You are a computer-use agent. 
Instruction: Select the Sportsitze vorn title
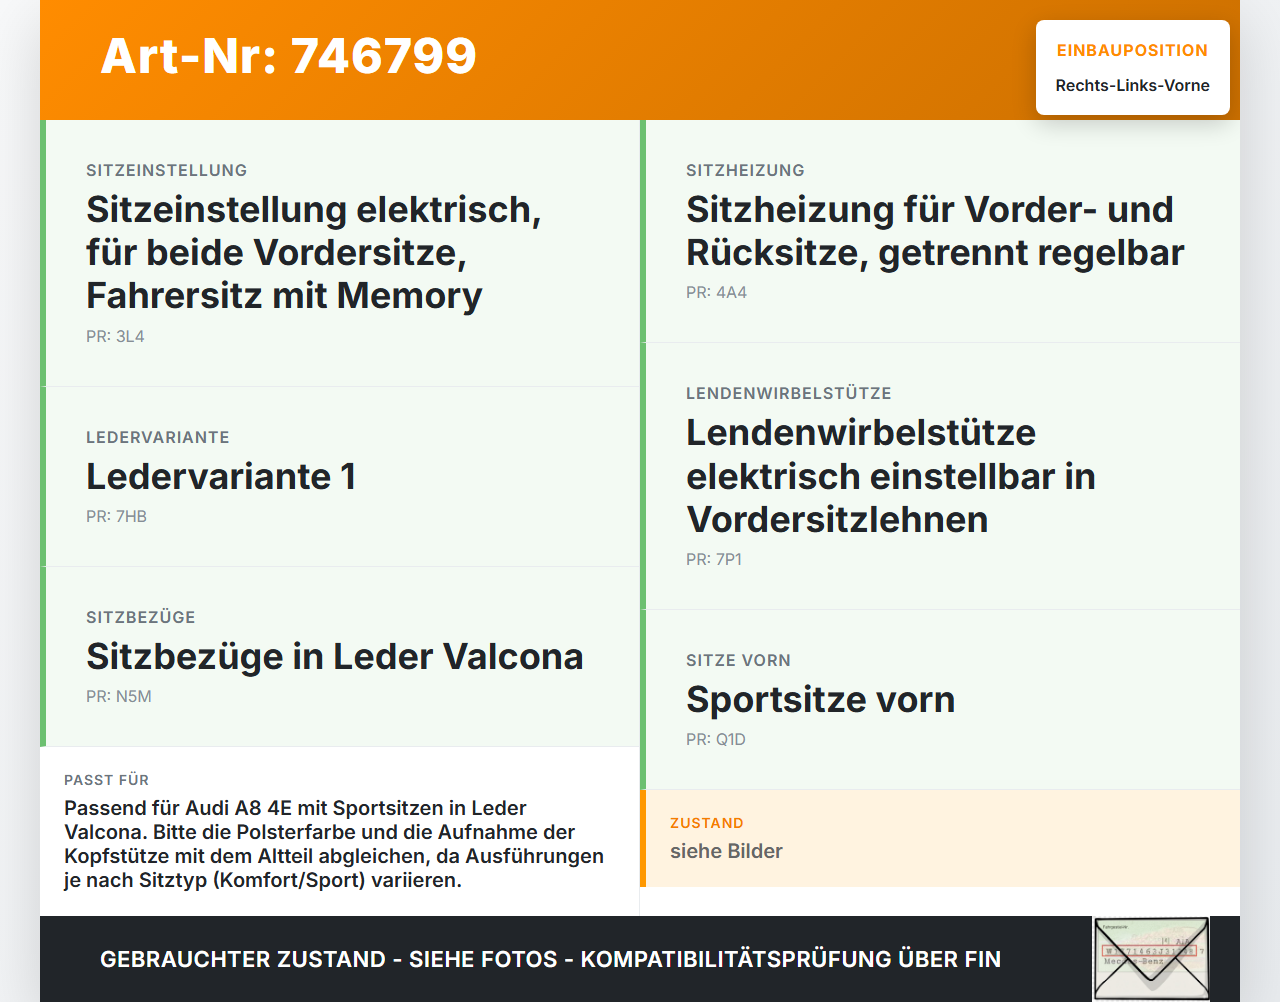pos(820,699)
